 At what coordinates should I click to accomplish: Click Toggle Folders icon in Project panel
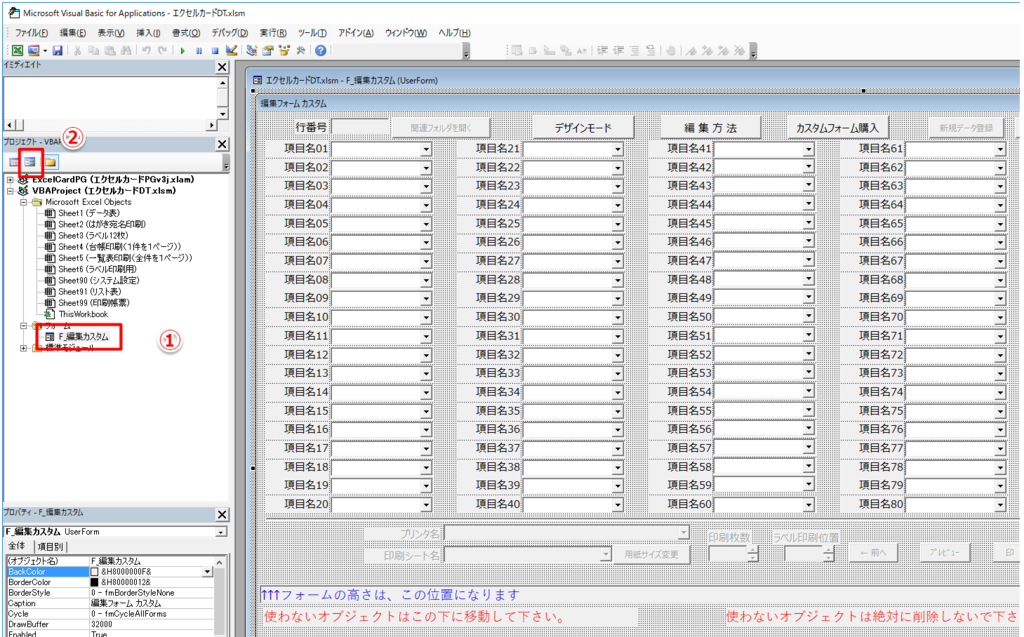(x=50, y=162)
